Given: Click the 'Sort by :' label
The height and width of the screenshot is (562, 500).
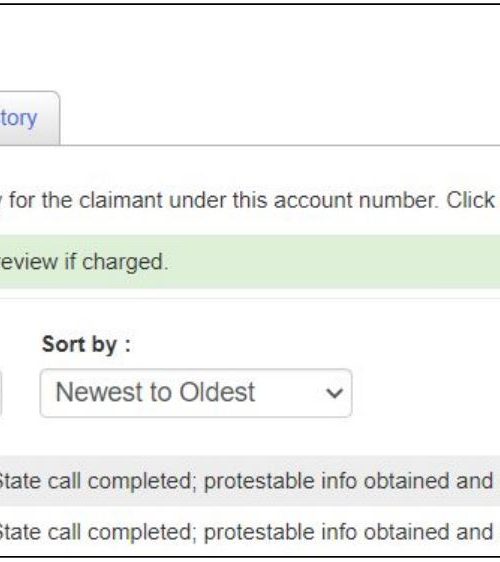Looking at the screenshot, I should [86, 344].
